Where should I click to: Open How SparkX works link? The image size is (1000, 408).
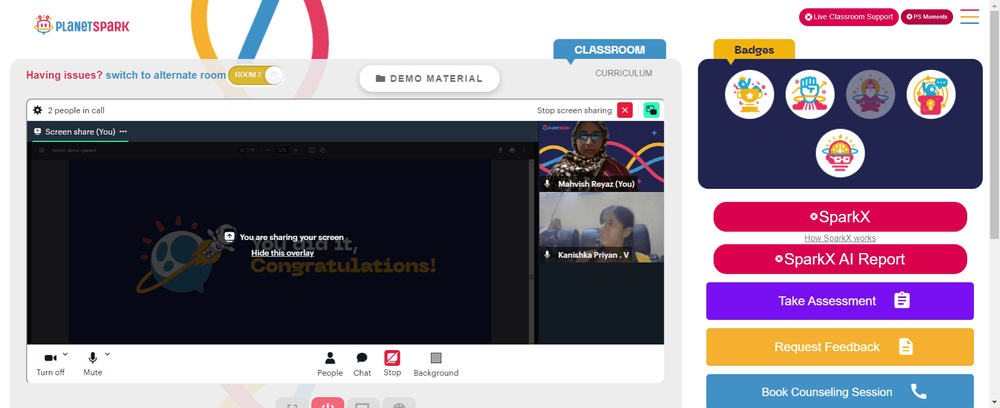point(840,238)
